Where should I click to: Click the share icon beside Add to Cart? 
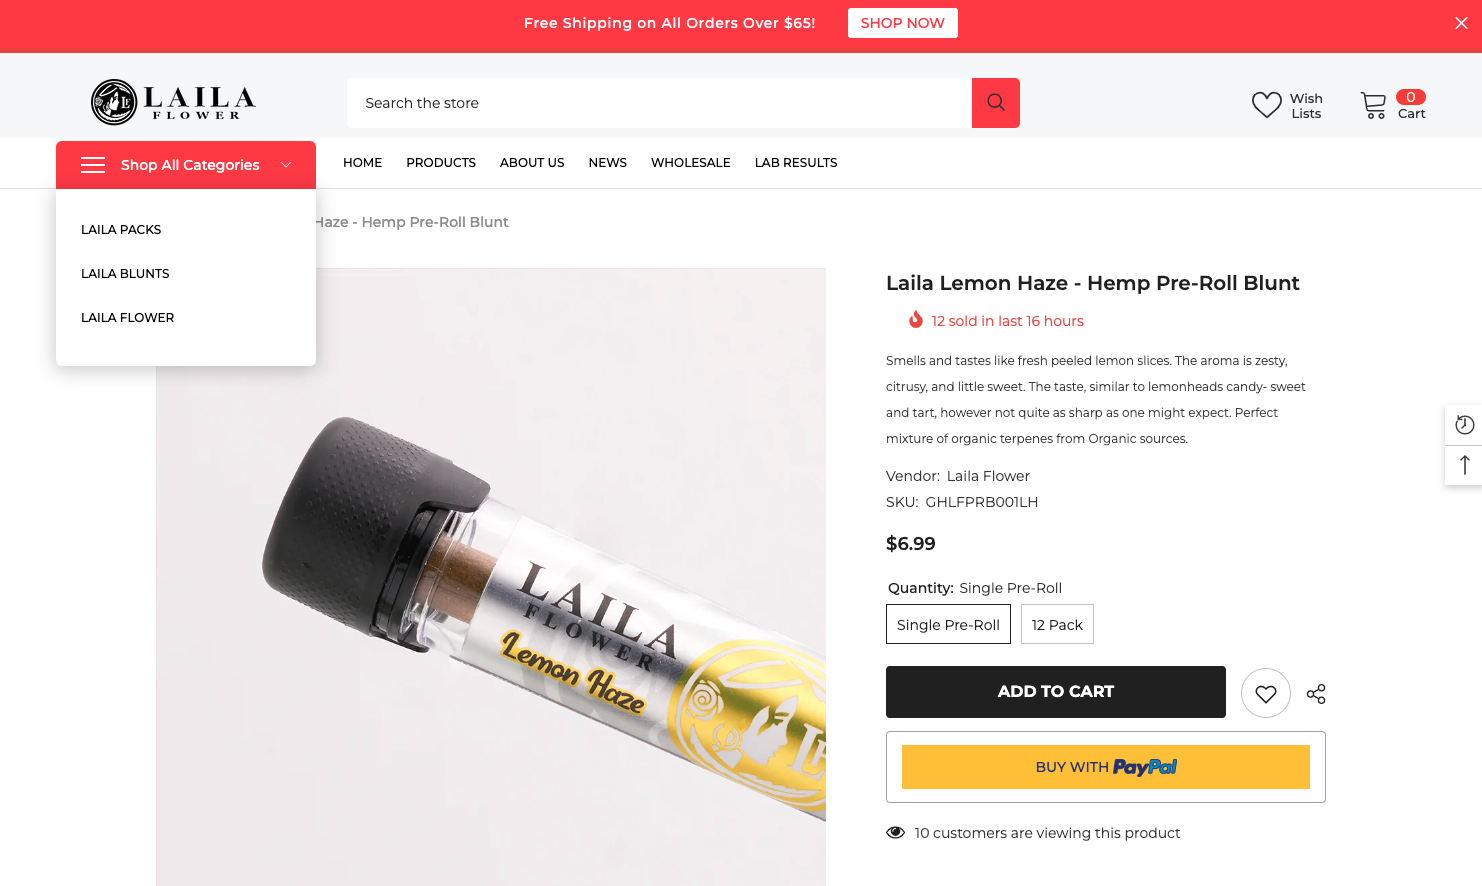[x=1316, y=694]
